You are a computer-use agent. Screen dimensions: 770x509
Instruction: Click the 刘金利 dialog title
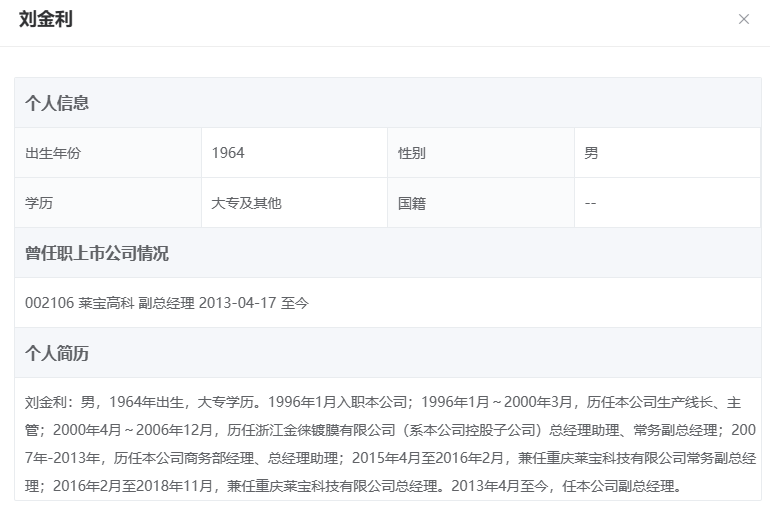point(46,19)
